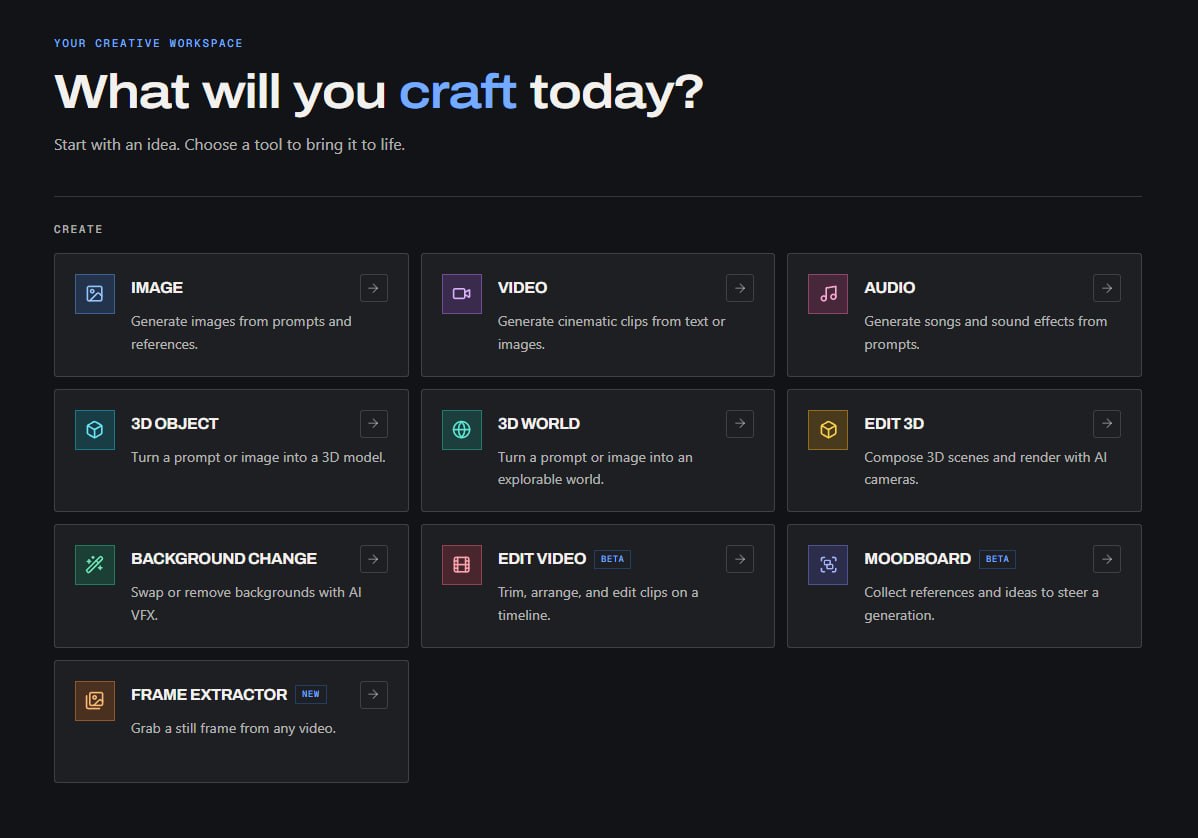The width and height of the screenshot is (1198, 838).
Task: Click the Video camera icon
Action: [x=461, y=294]
